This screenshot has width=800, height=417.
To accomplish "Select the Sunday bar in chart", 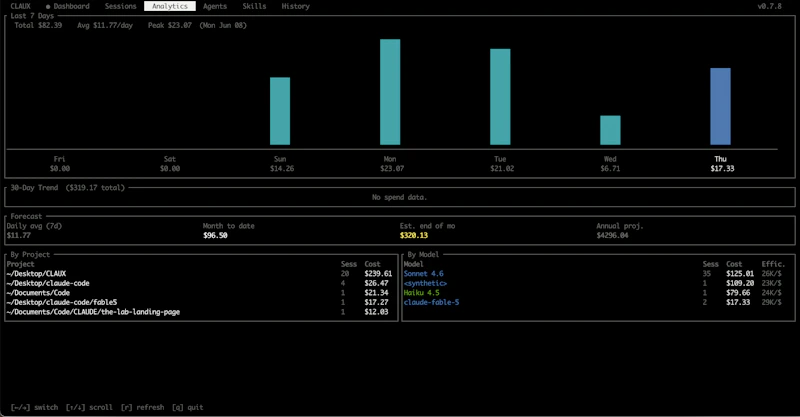I will [x=280, y=111].
